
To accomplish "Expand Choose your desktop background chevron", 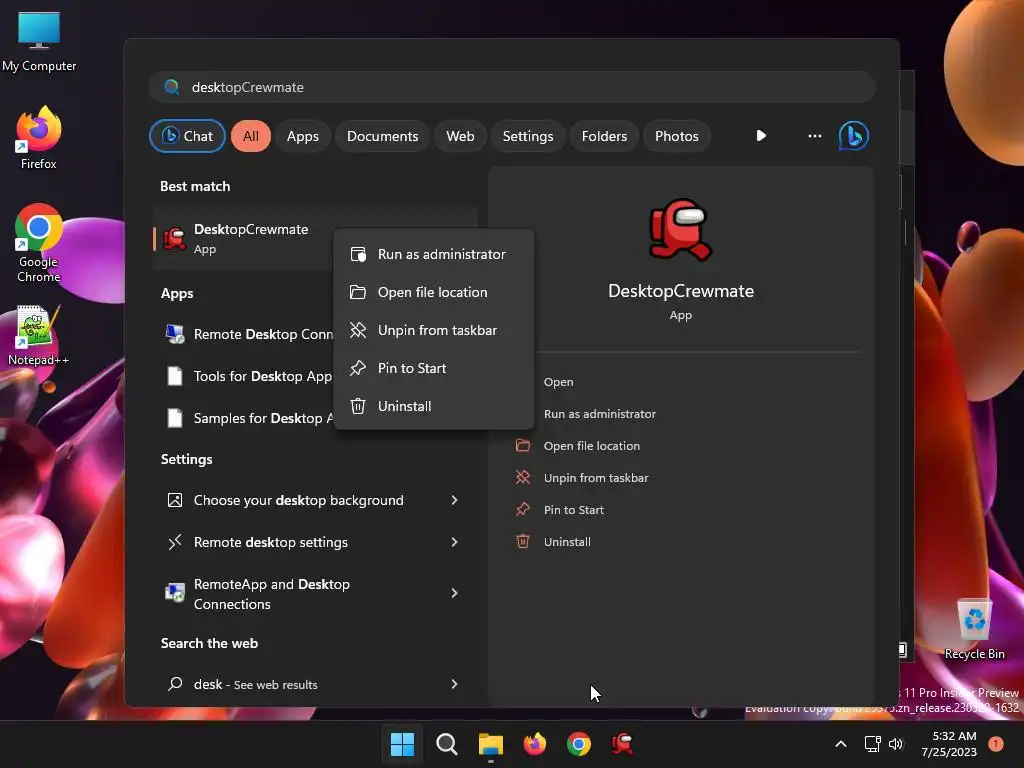I will coord(455,500).
